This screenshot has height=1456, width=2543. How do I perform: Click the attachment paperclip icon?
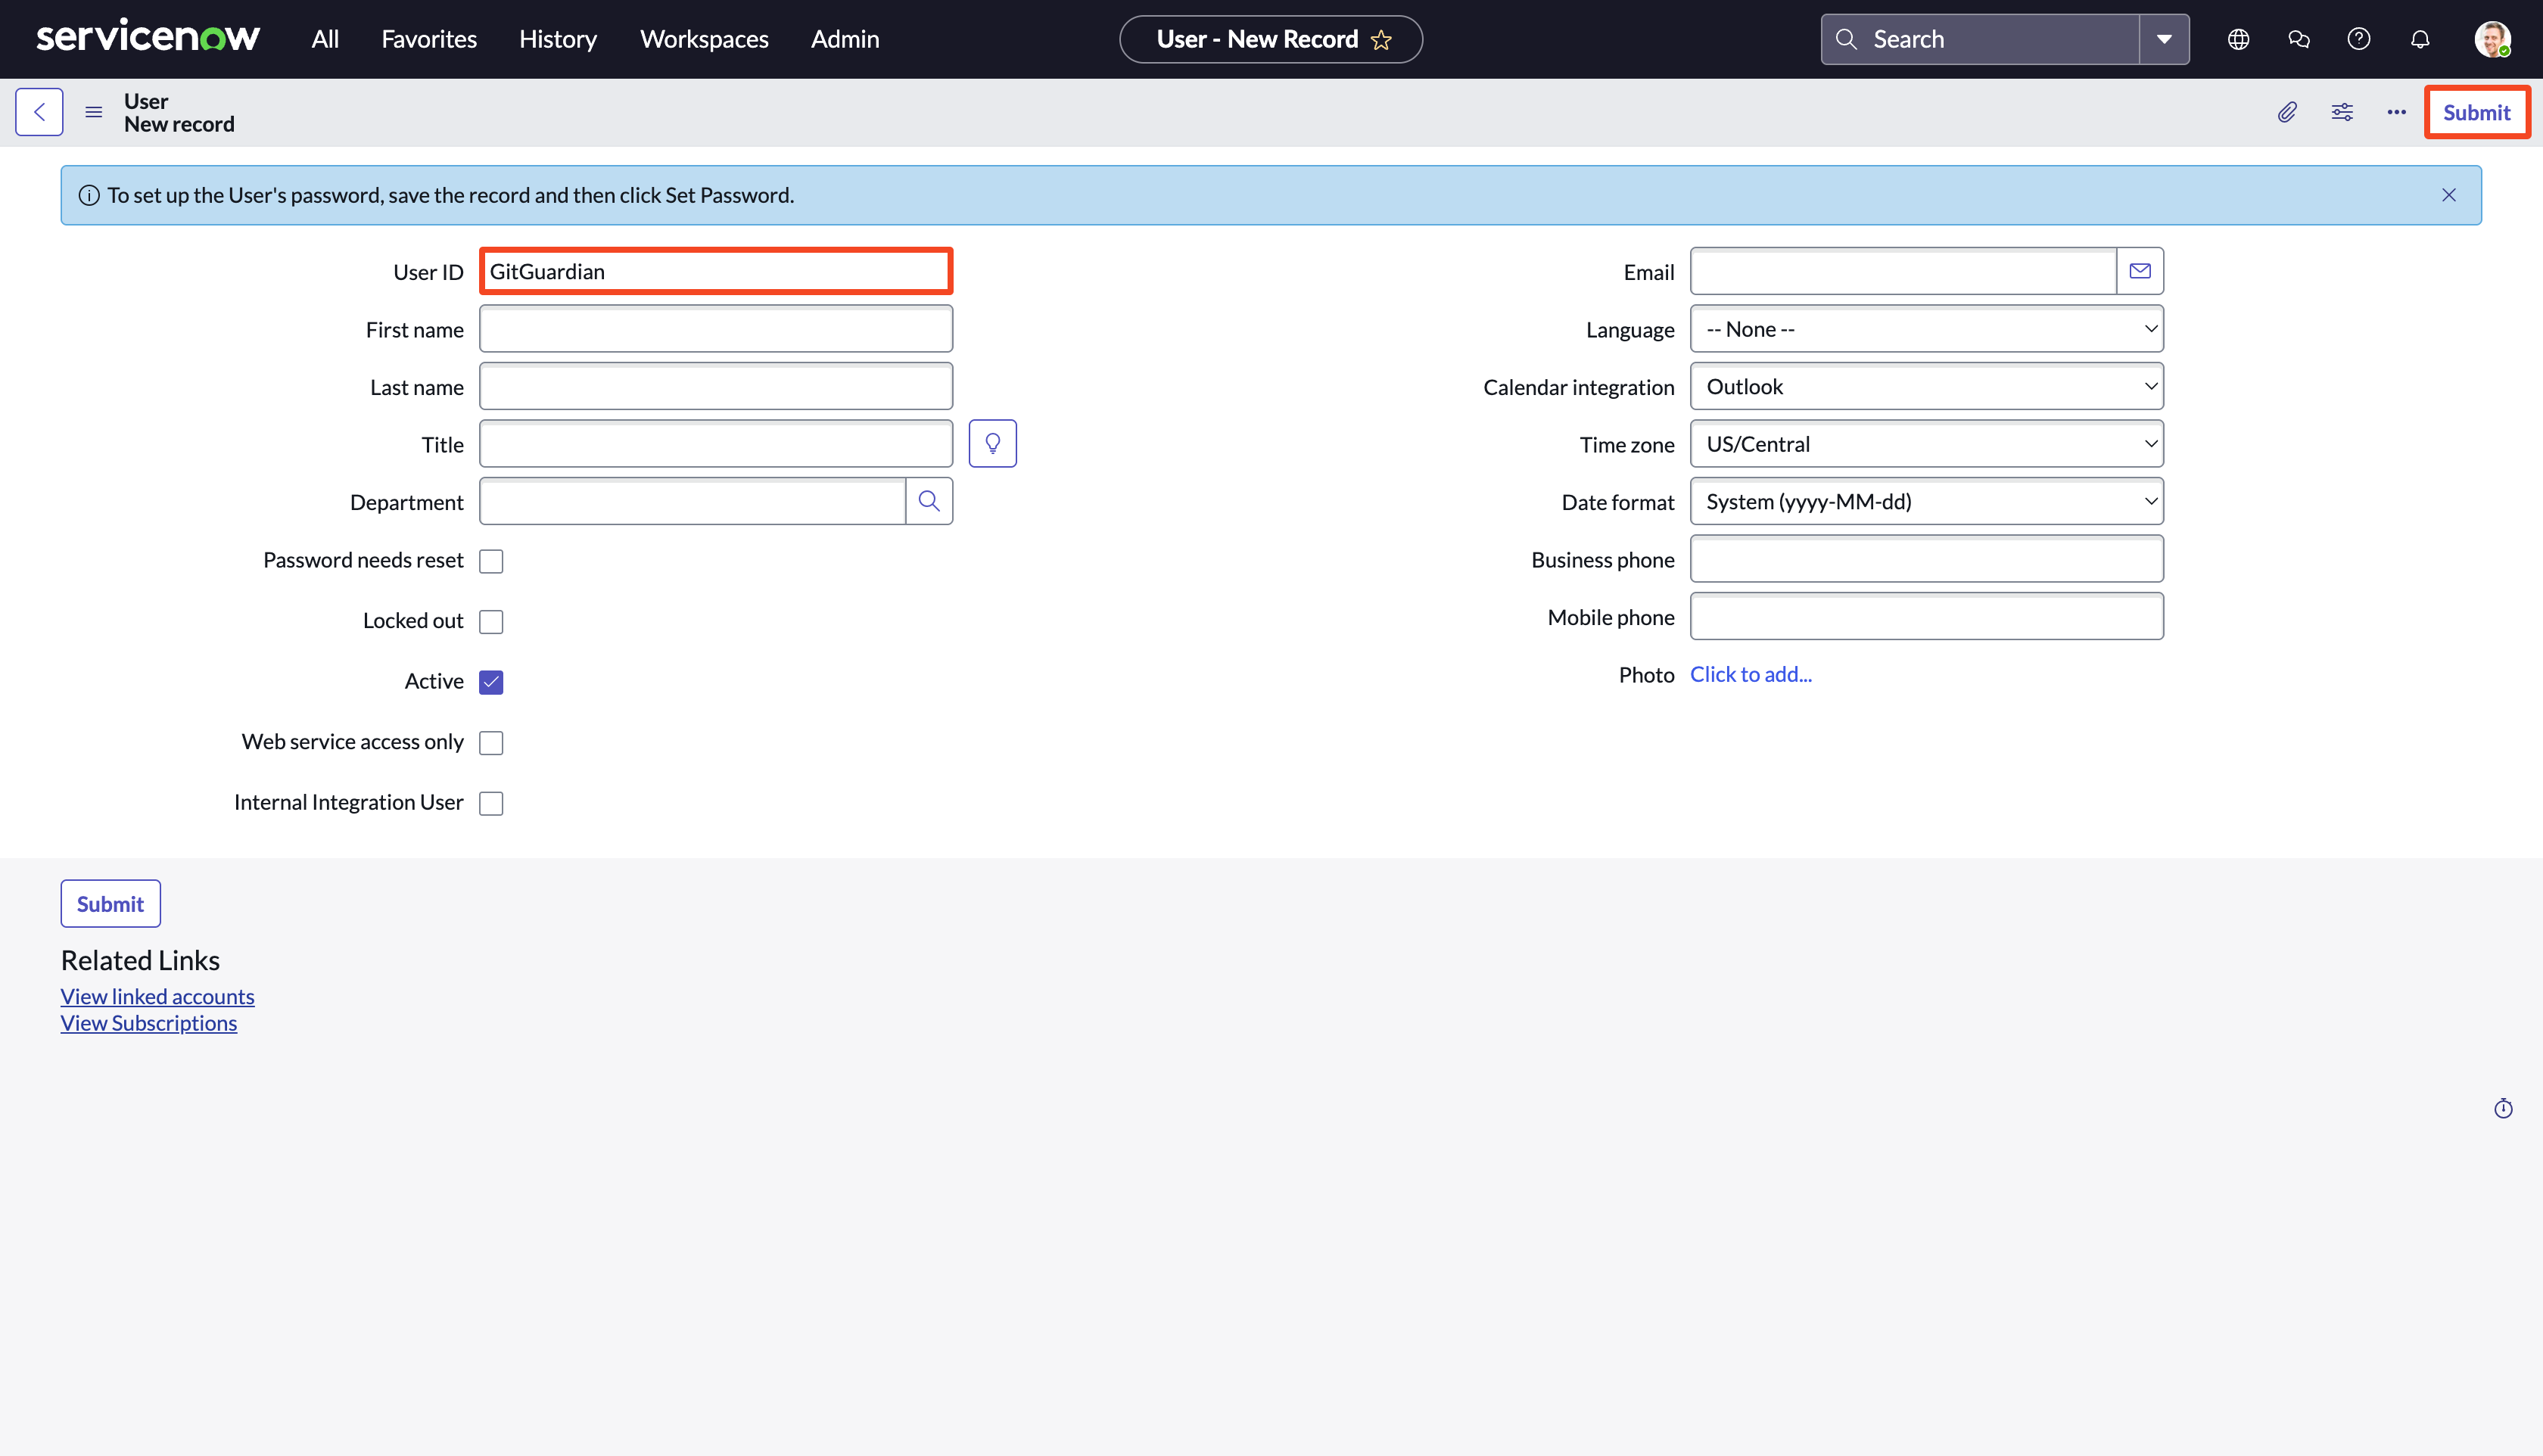coord(2288,112)
